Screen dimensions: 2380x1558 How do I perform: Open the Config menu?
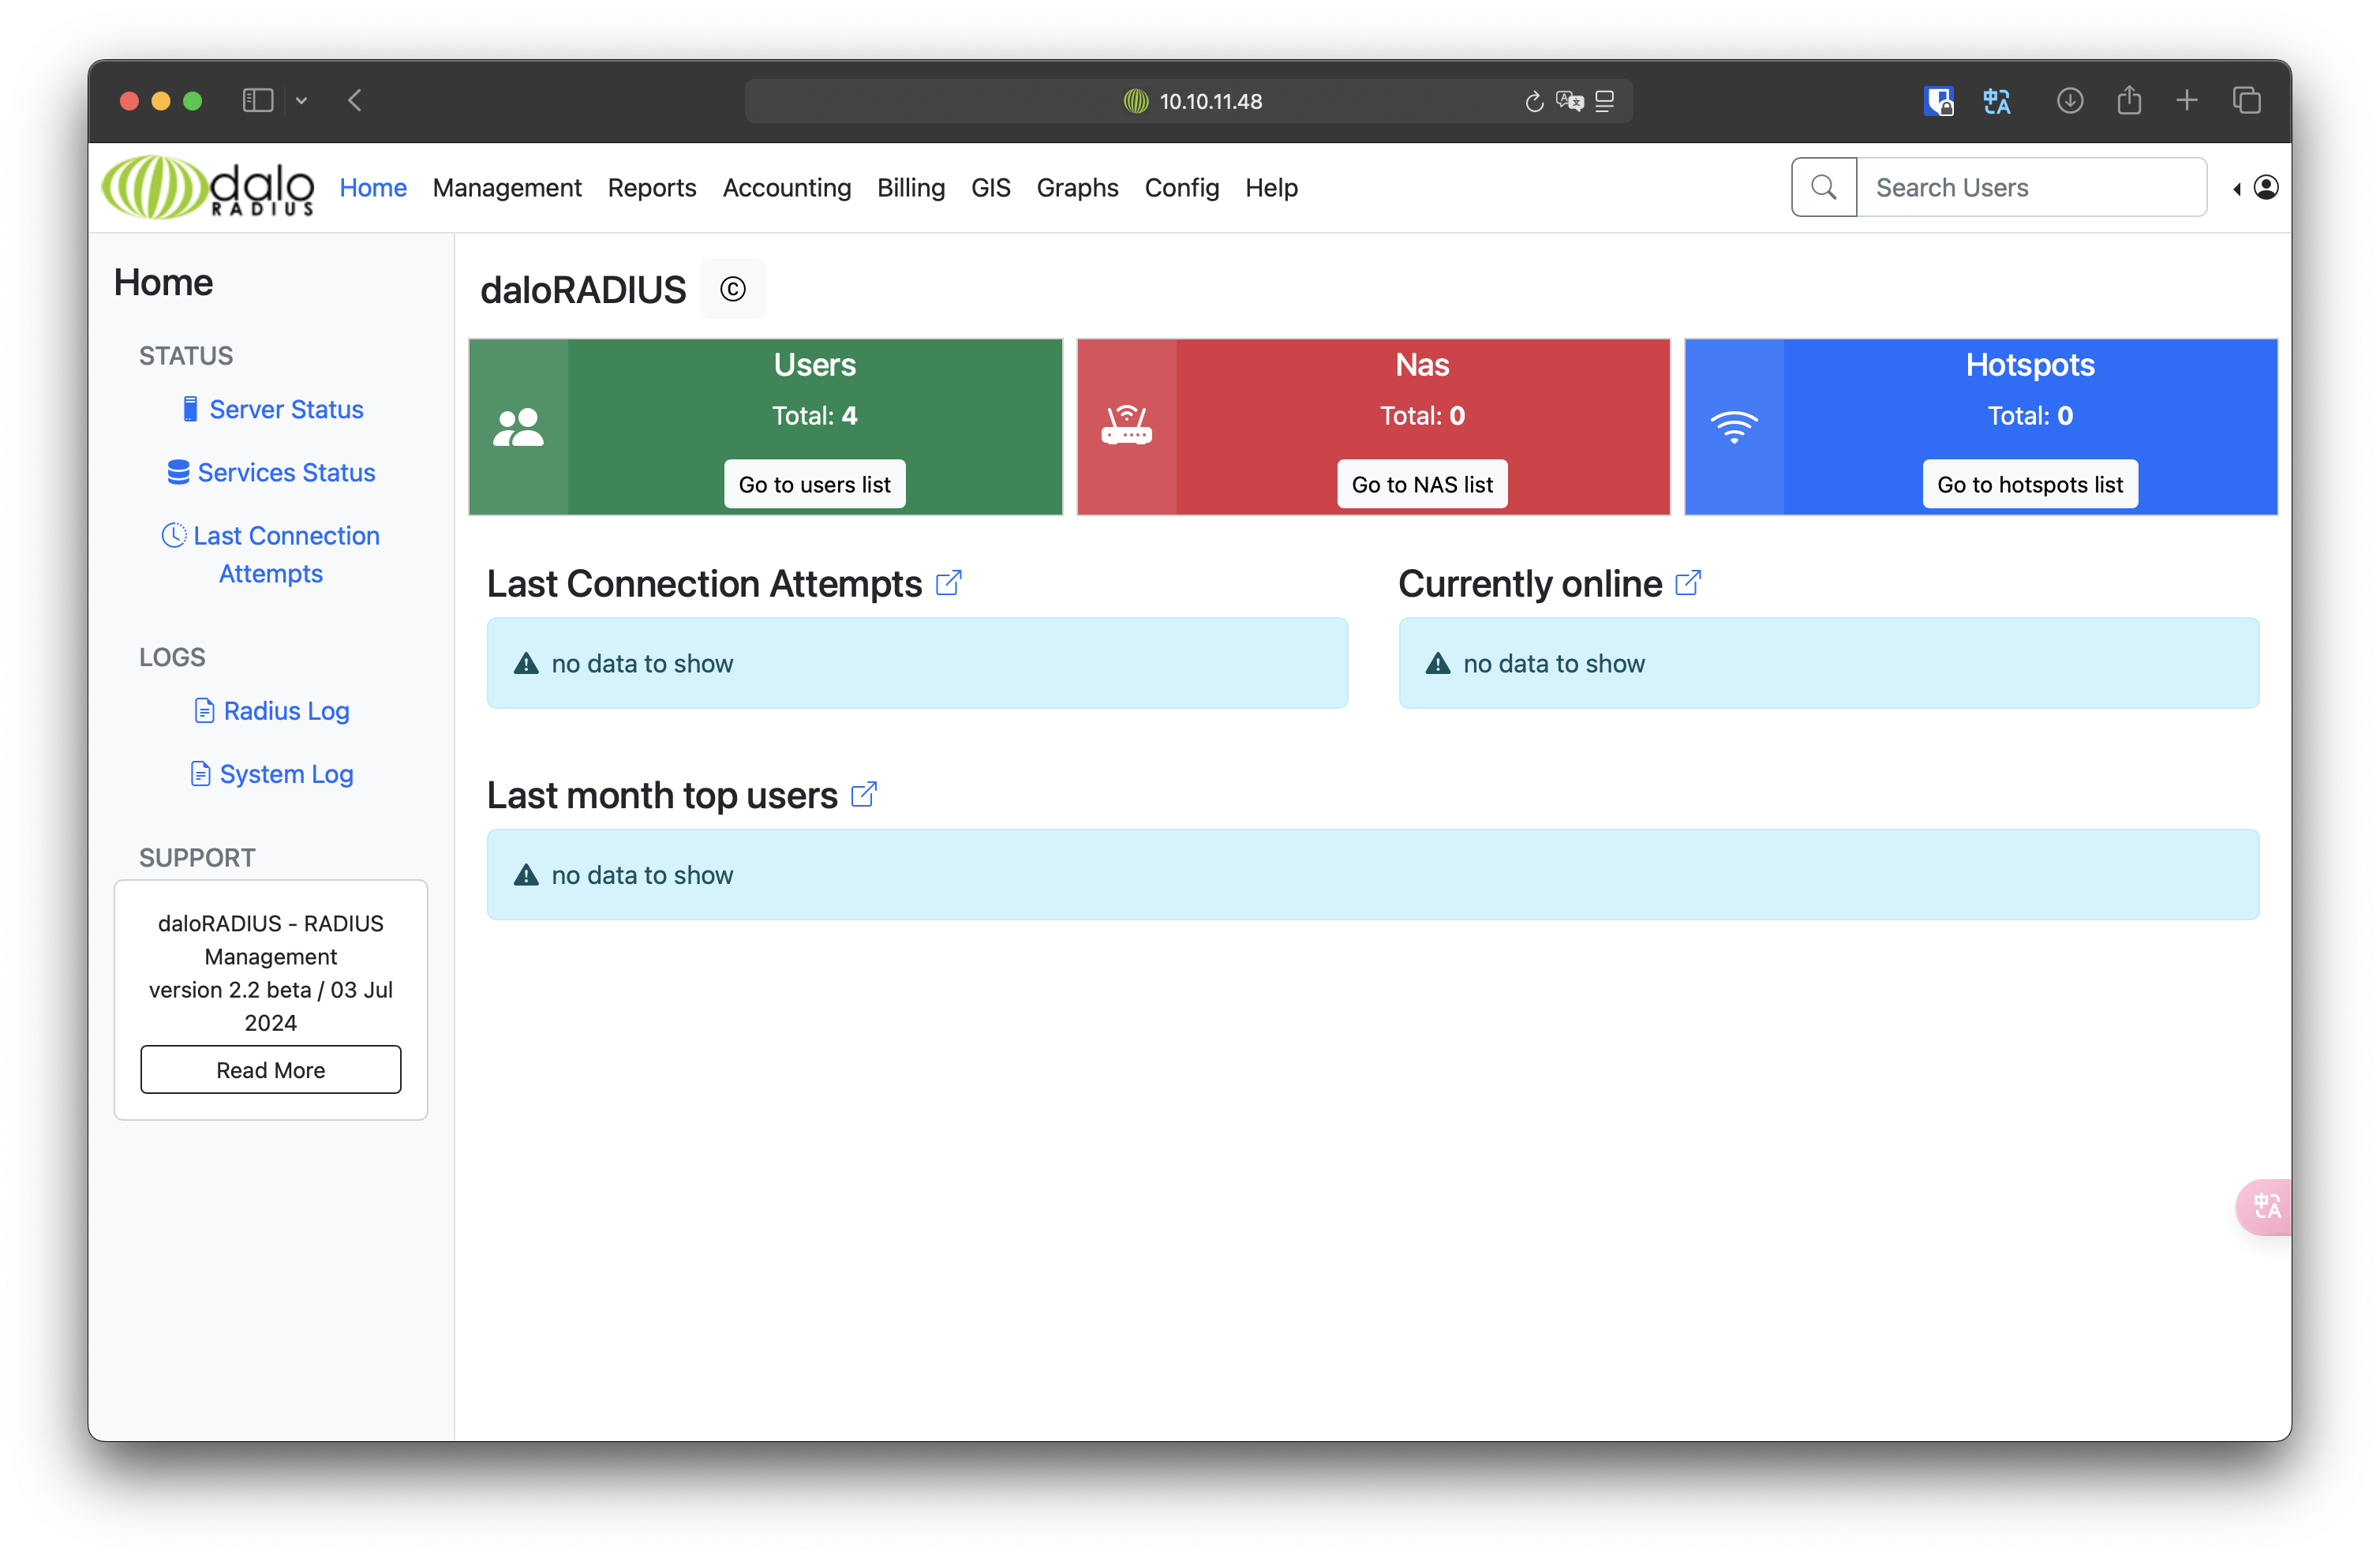(1182, 187)
